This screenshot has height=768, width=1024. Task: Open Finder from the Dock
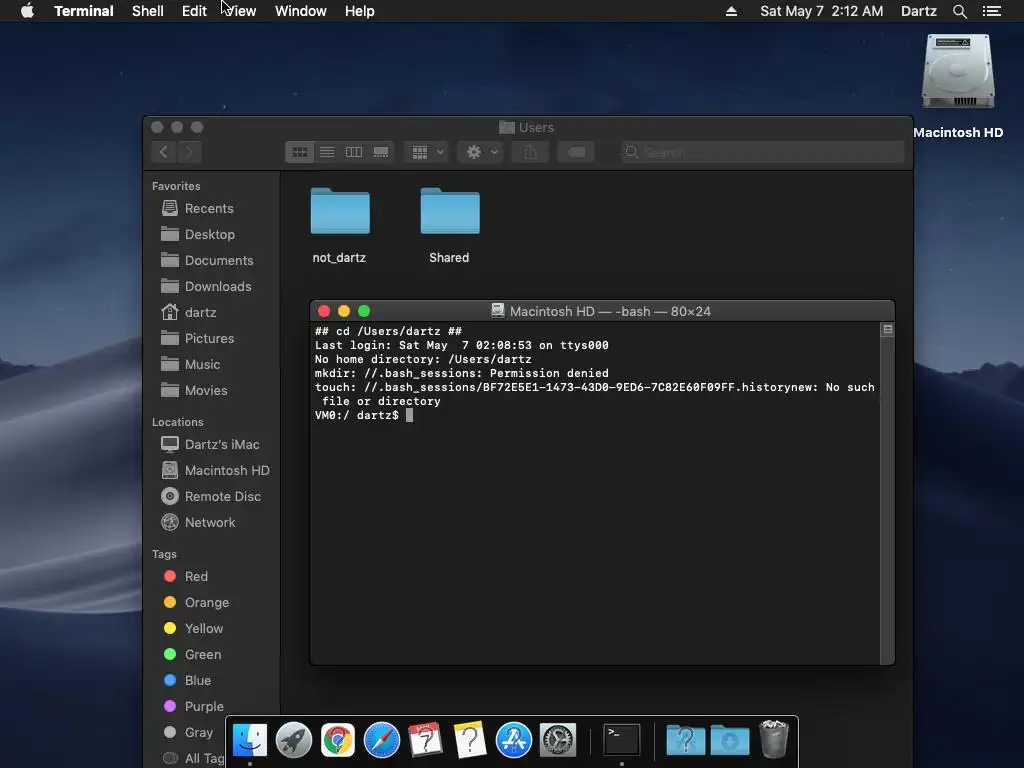(250, 740)
